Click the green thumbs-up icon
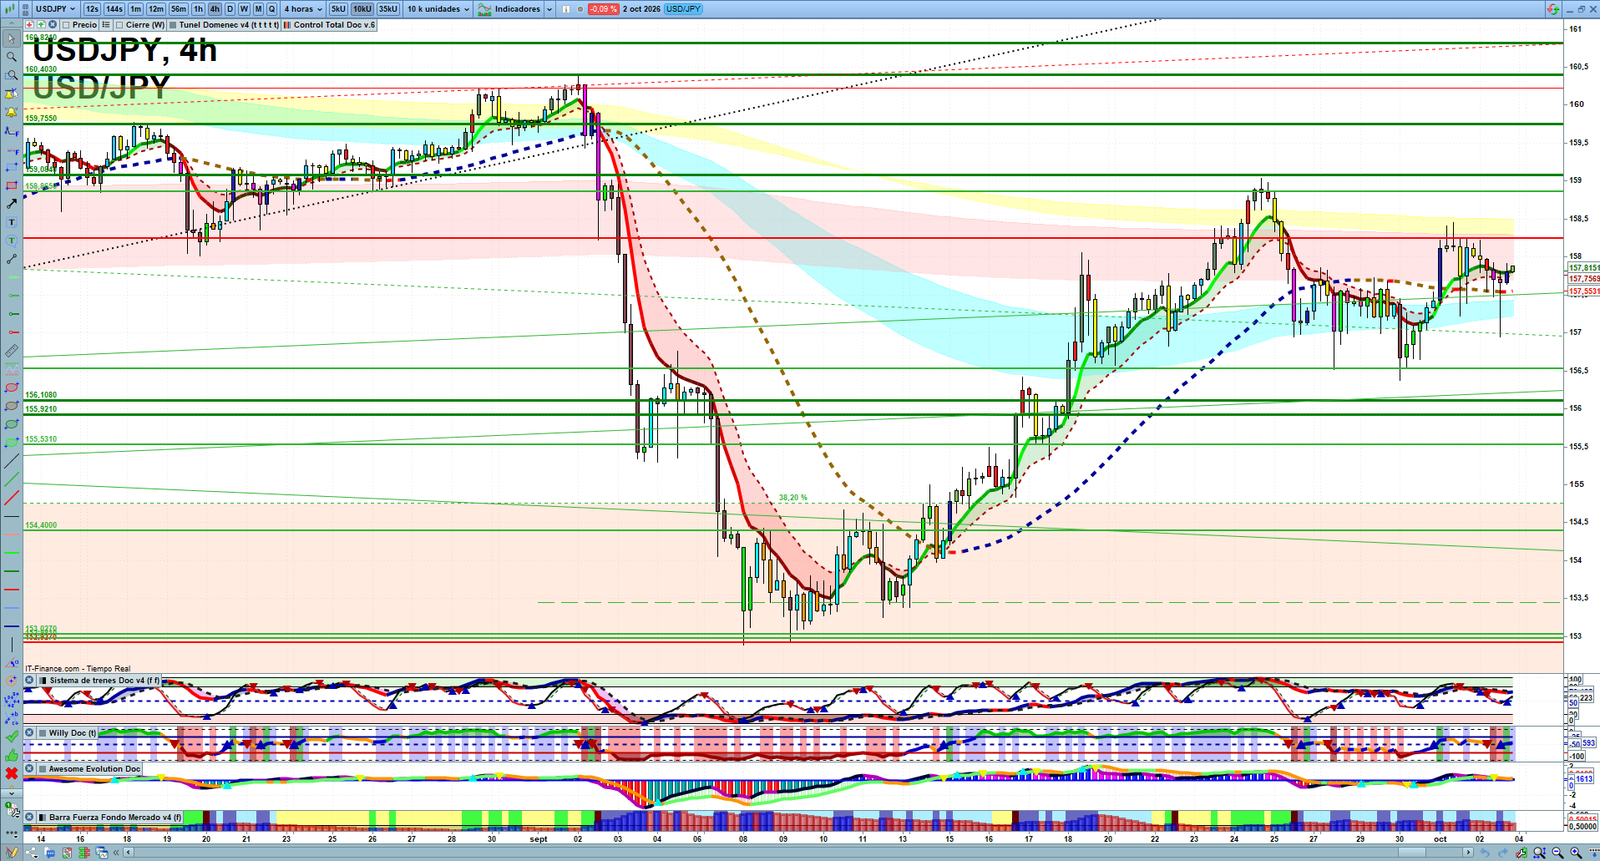Screen dimensions: 1600x861 coord(11,755)
